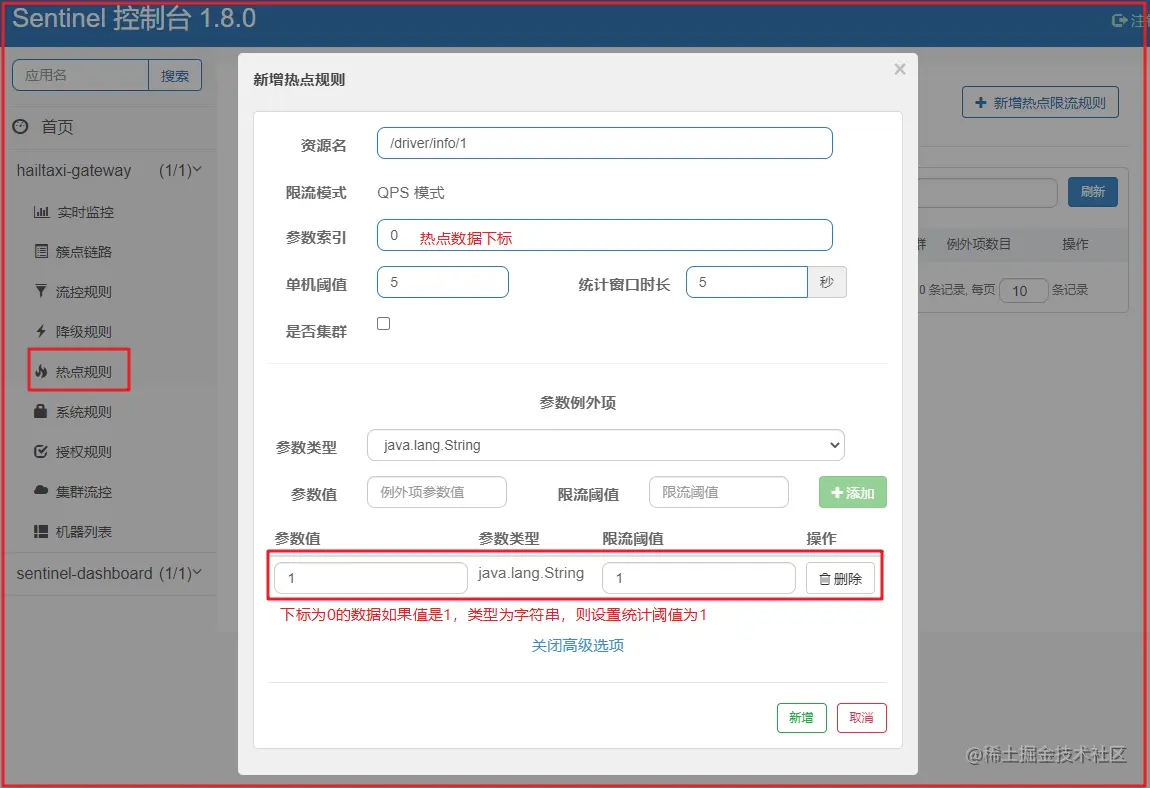Image resolution: width=1150 pixels, height=788 pixels.
Task: Collapse the hailtaxi-gateway app group
Action: point(109,170)
